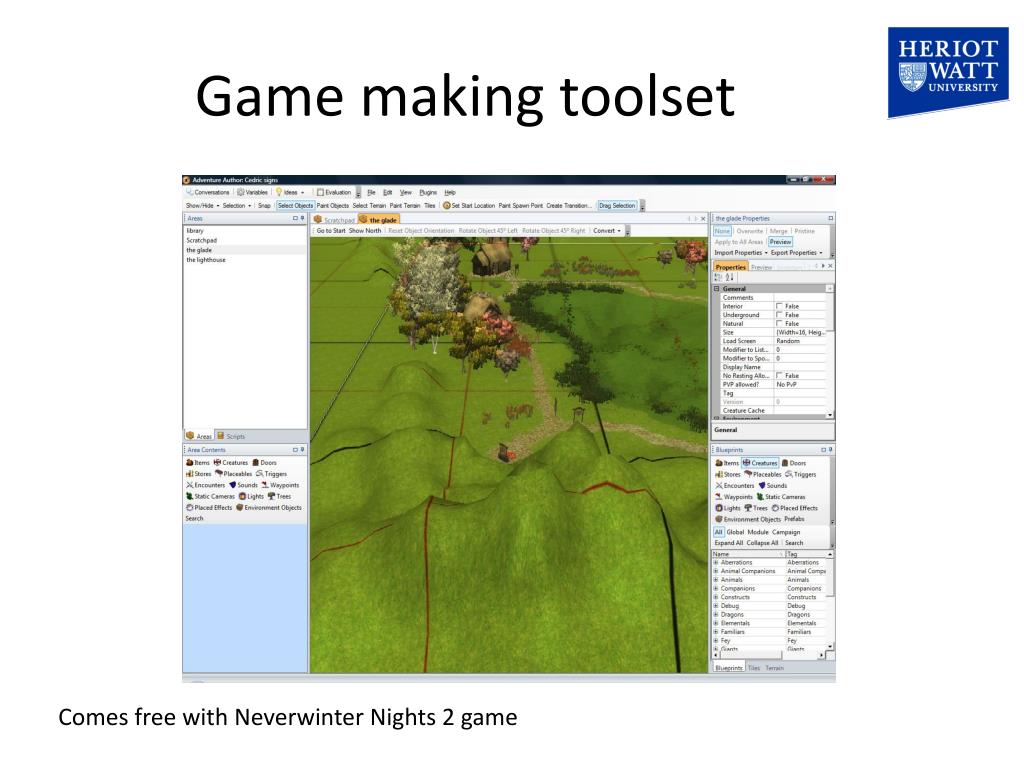This screenshot has height=768, width=1024.
Task: Select Static Cameras in the Blueprints panel
Action: pos(781,497)
